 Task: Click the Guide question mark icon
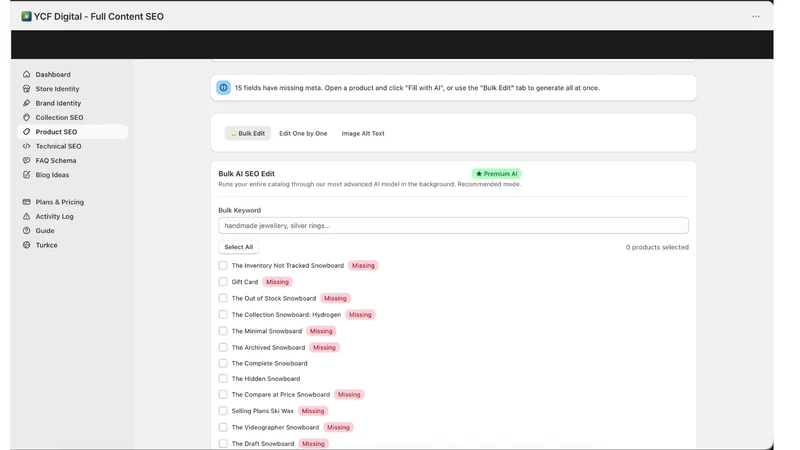pyautogui.click(x=27, y=231)
